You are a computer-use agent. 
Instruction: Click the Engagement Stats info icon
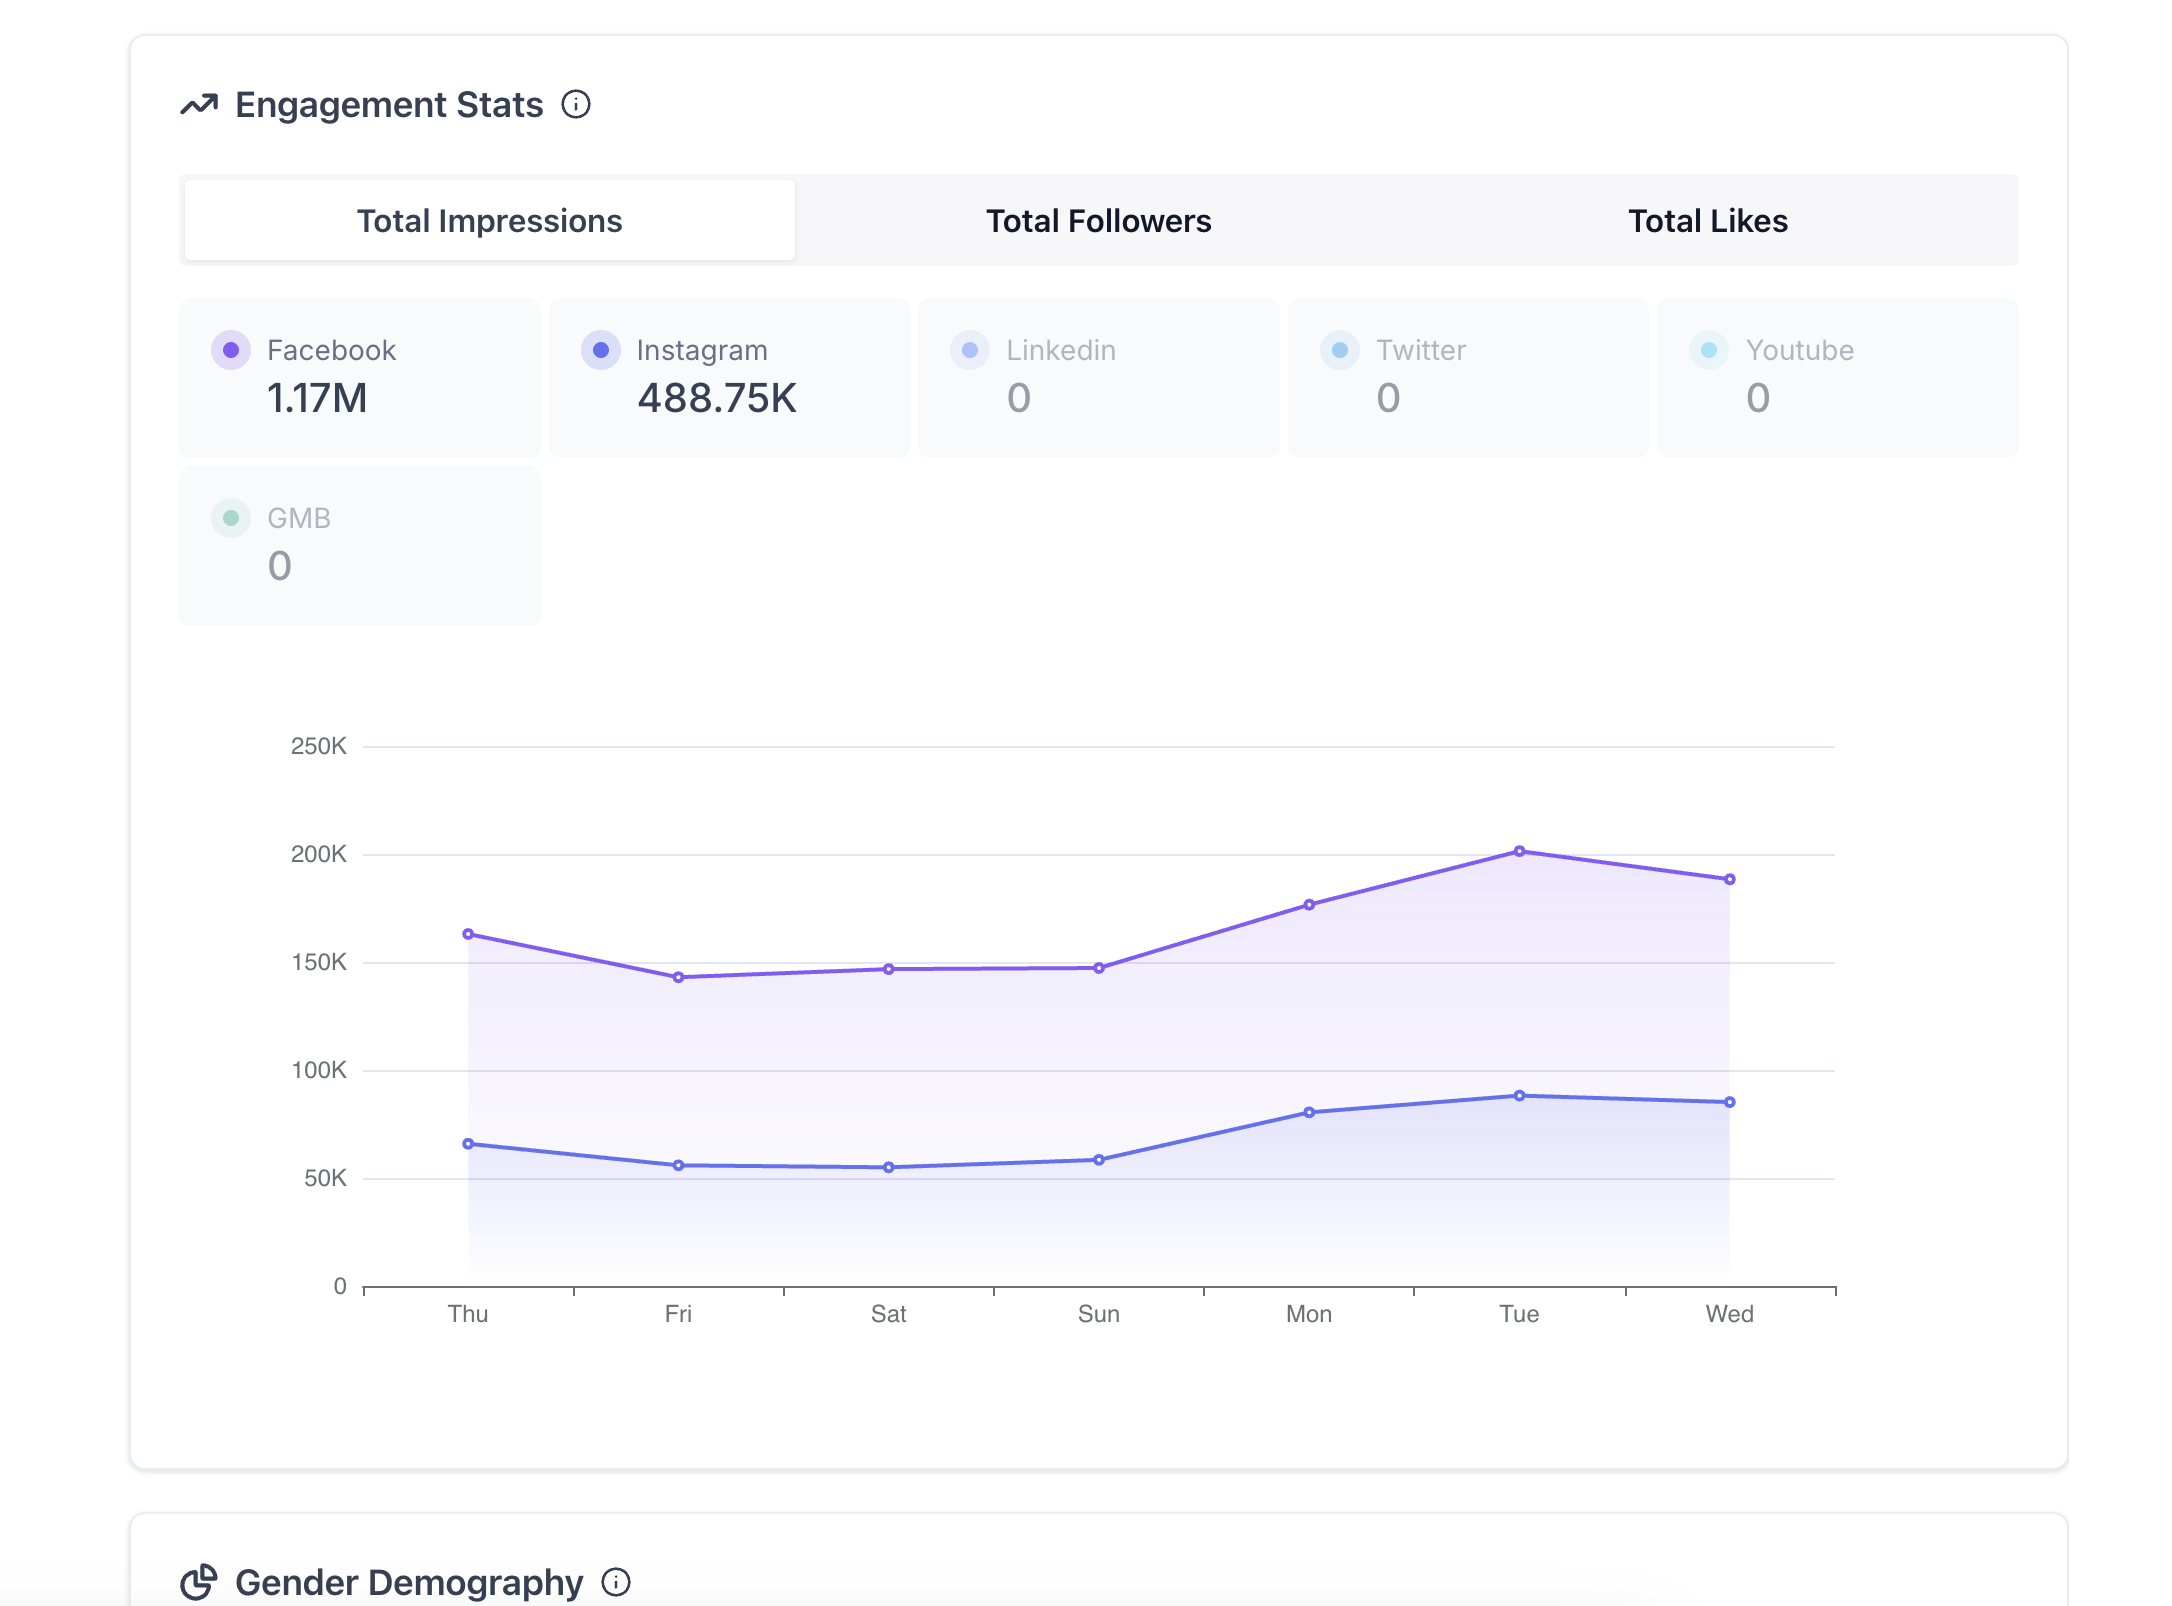(x=576, y=104)
